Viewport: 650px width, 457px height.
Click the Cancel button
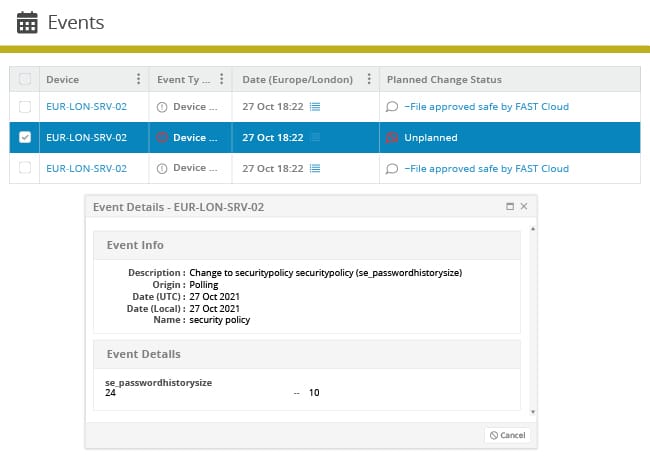coord(507,435)
